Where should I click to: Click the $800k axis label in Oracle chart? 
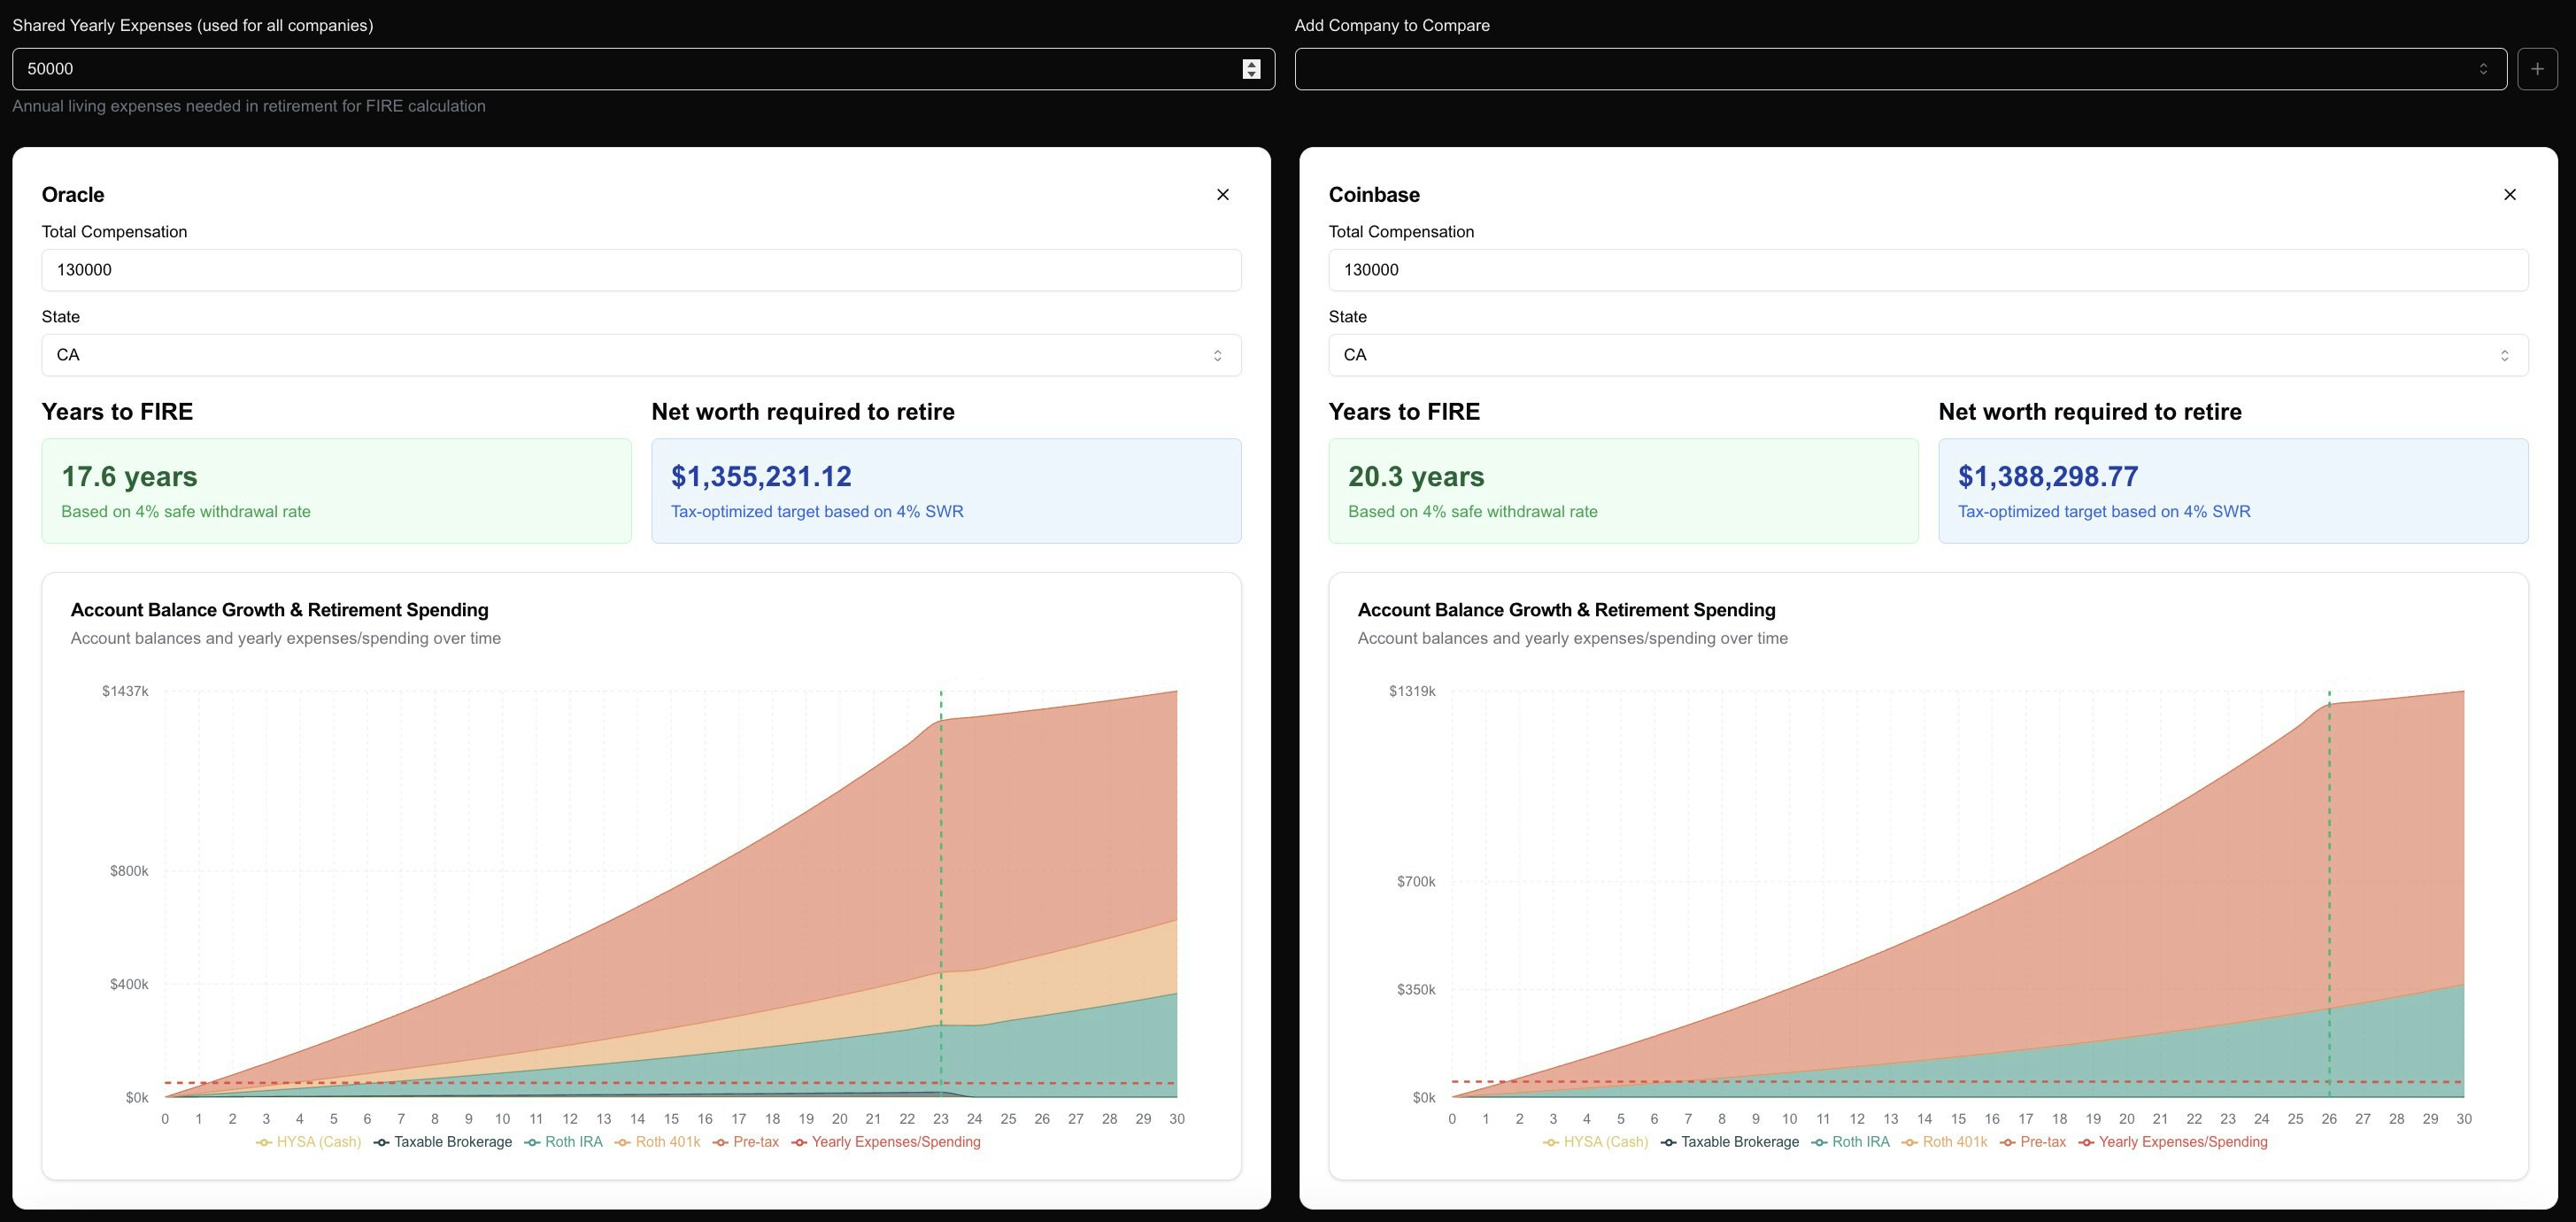pyautogui.click(x=129, y=871)
